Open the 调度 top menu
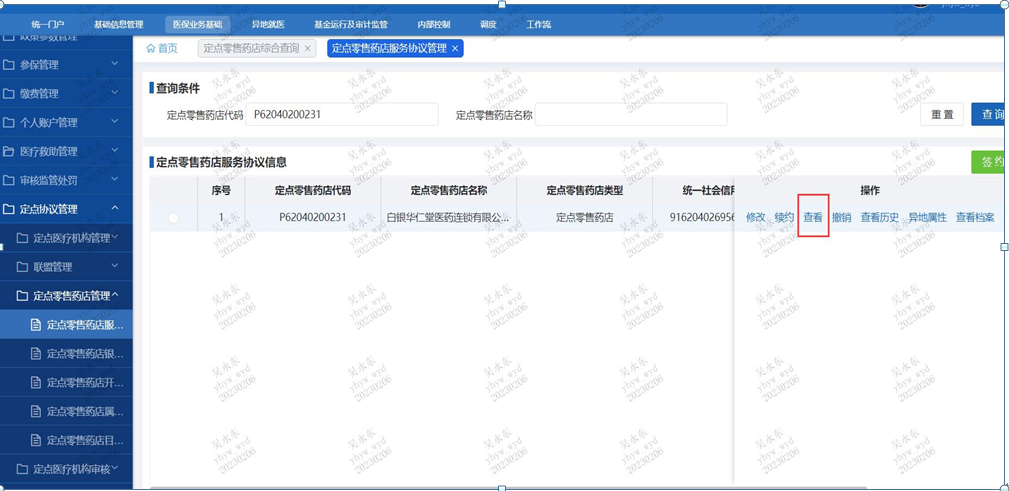 pos(488,24)
